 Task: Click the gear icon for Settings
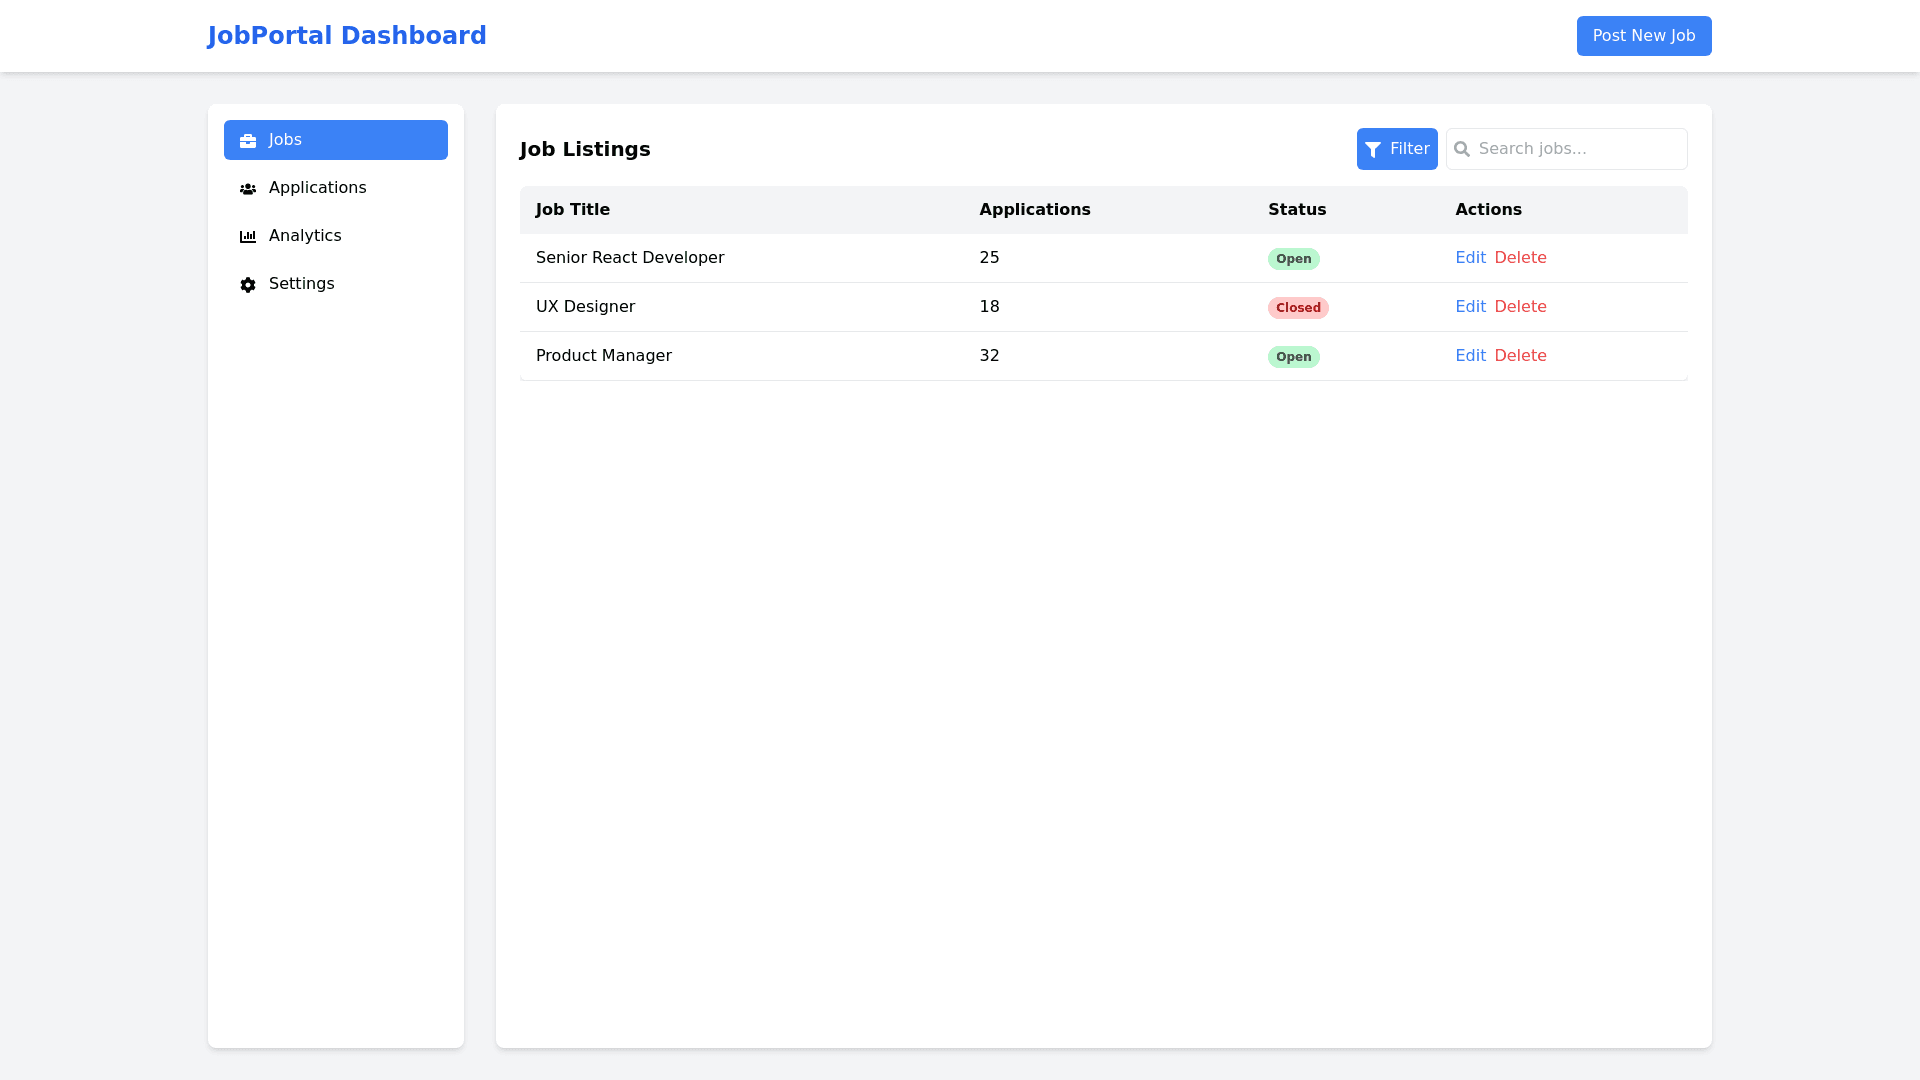[248, 285]
